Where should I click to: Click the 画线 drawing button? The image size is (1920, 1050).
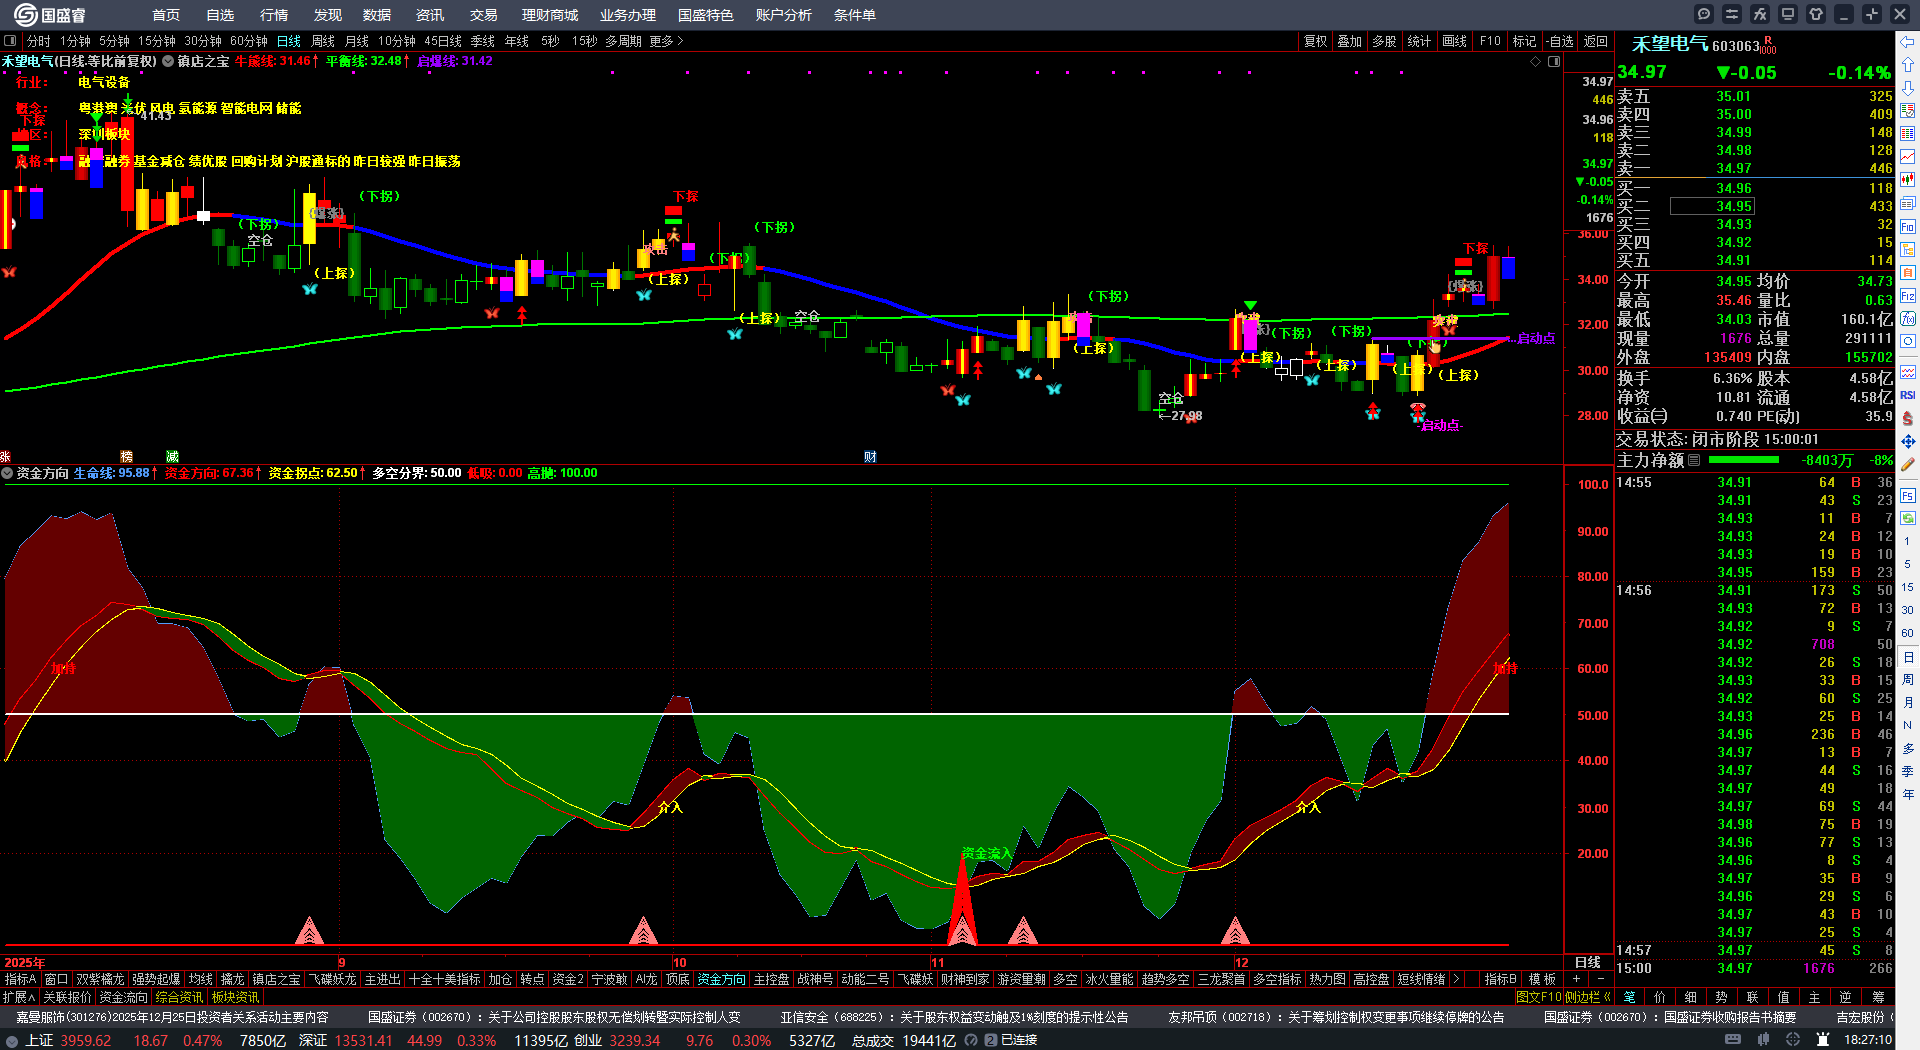pos(1455,41)
